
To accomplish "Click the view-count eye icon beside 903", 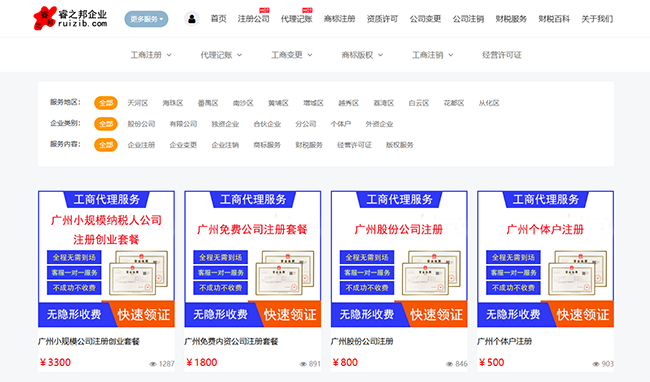I will (596, 364).
